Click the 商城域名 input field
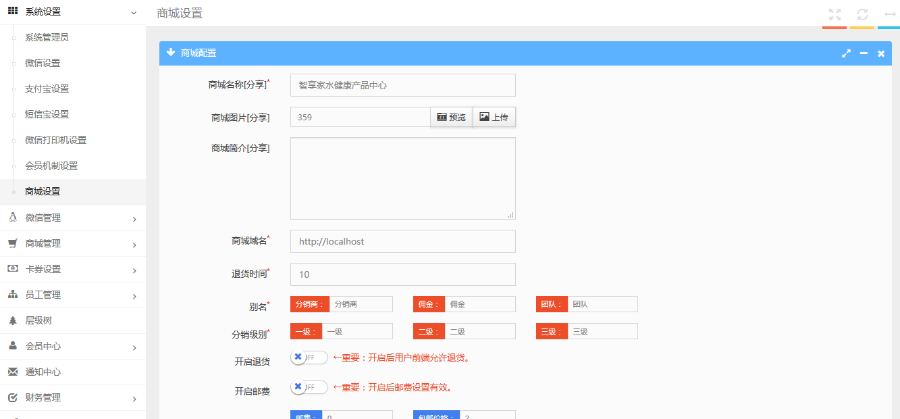Viewport: 900px width, 419px height. coord(402,242)
